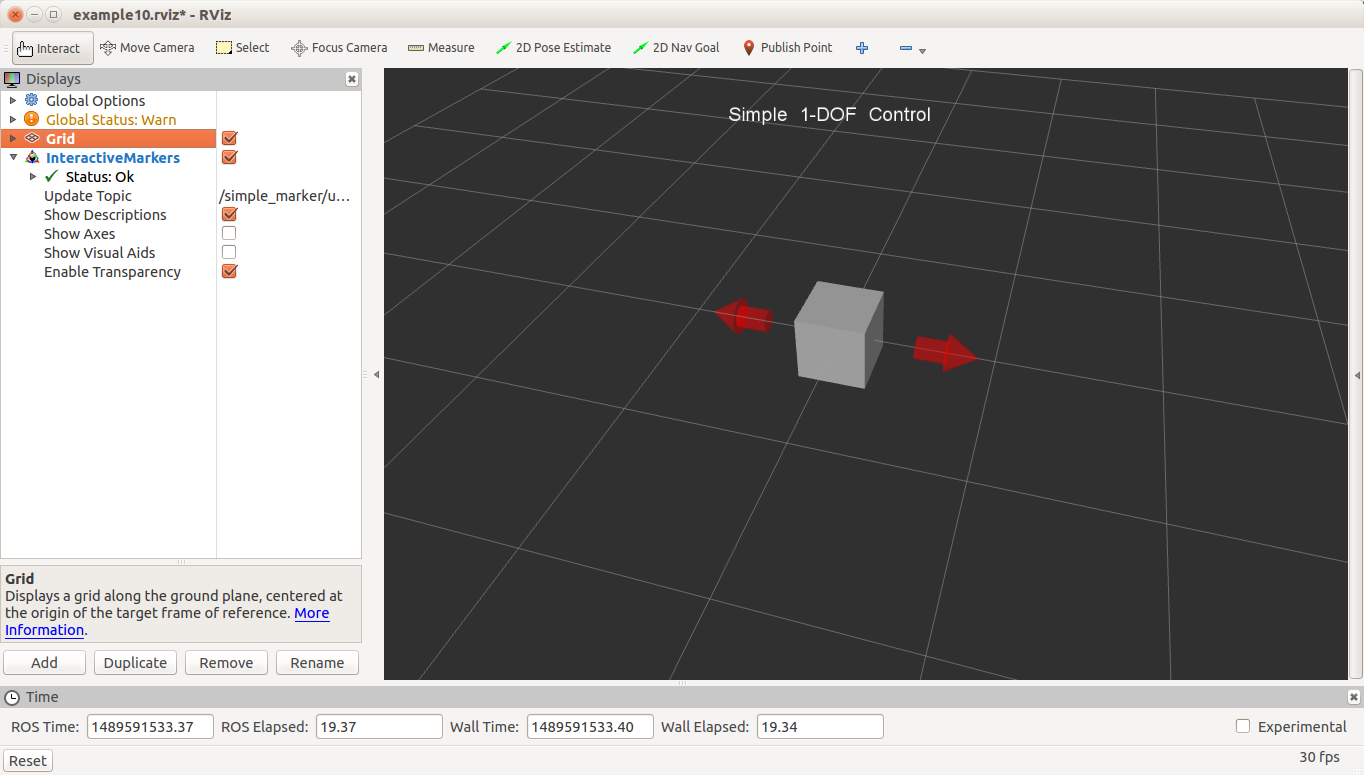Image resolution: width=1364 pixels, height=775 pixels.
Task: Activate the Move Camera tool
Action: tap(146, 47)
